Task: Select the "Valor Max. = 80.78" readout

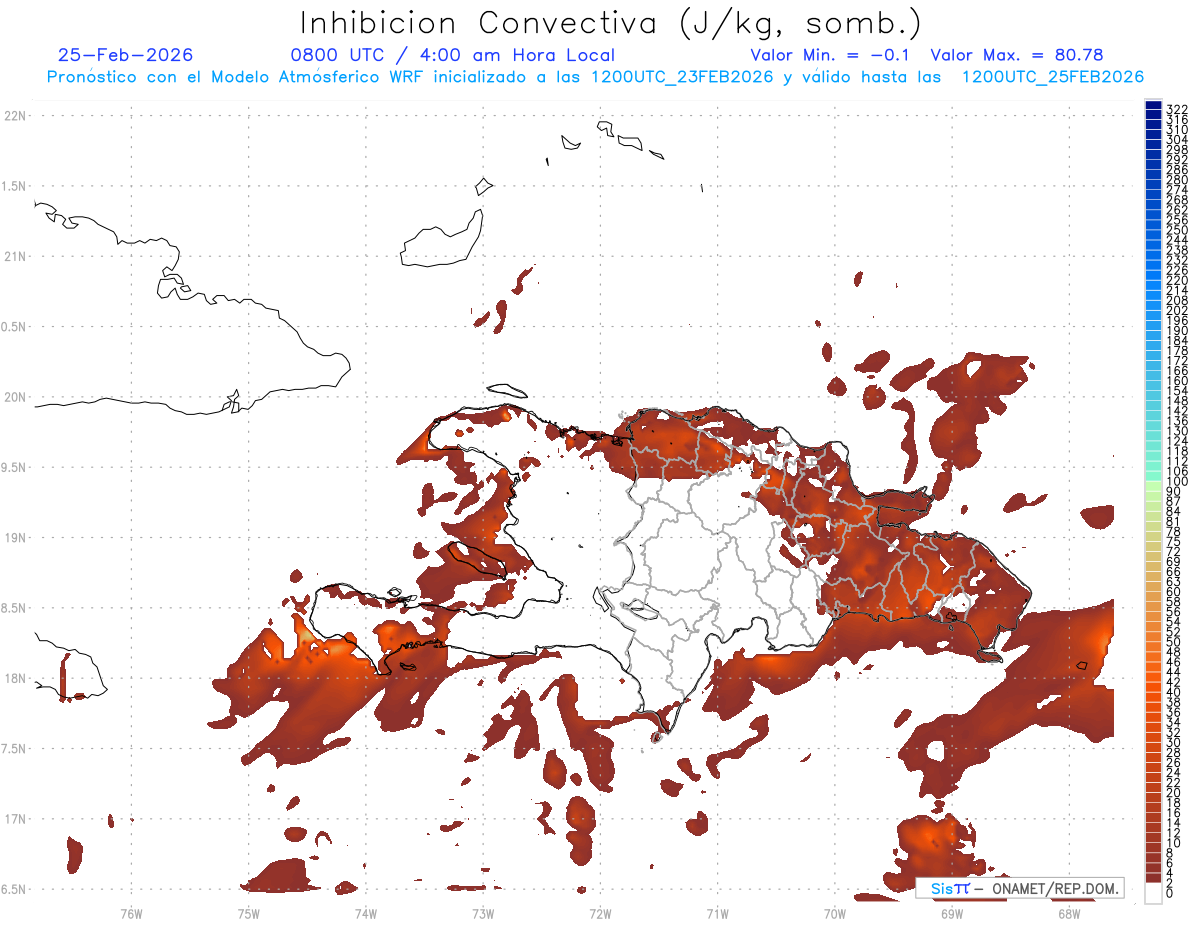Action: [x=1017, y=55]
